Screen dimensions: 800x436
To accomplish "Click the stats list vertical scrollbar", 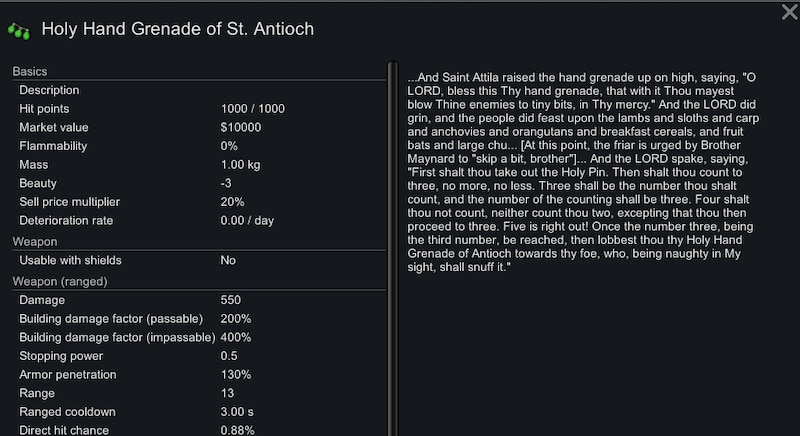I will [392, 248].
